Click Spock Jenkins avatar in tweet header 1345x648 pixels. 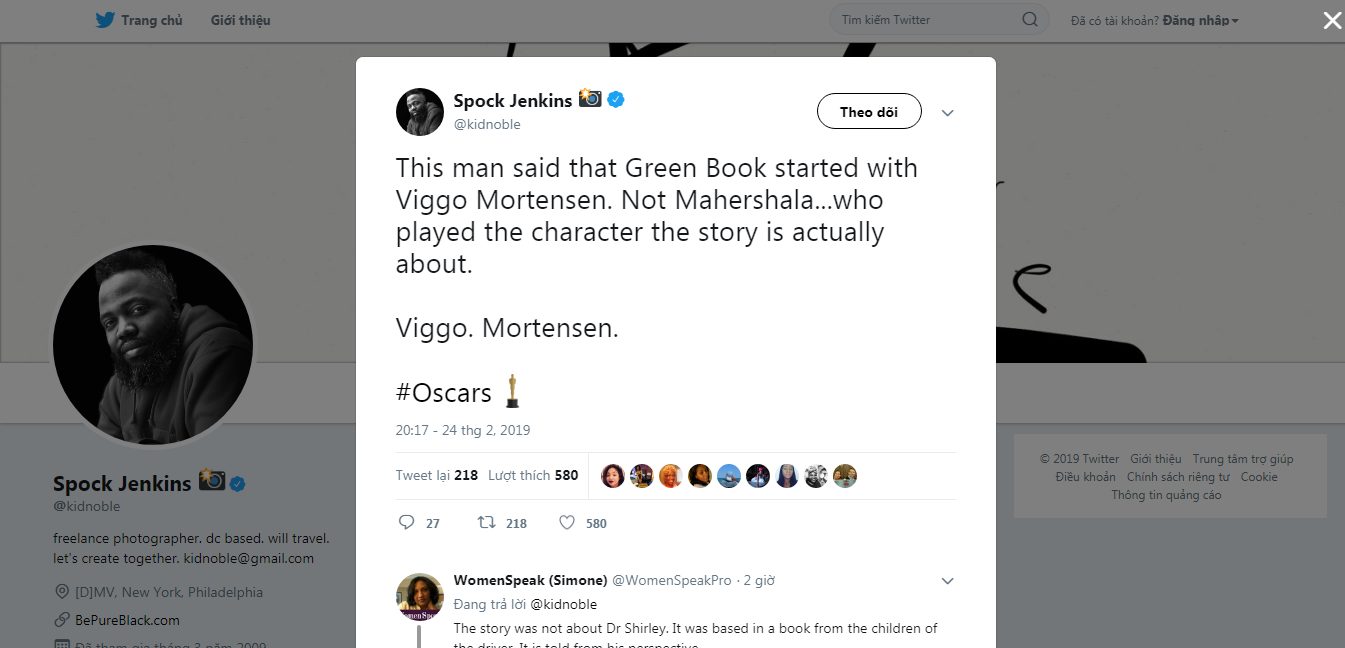click(420, 112)
